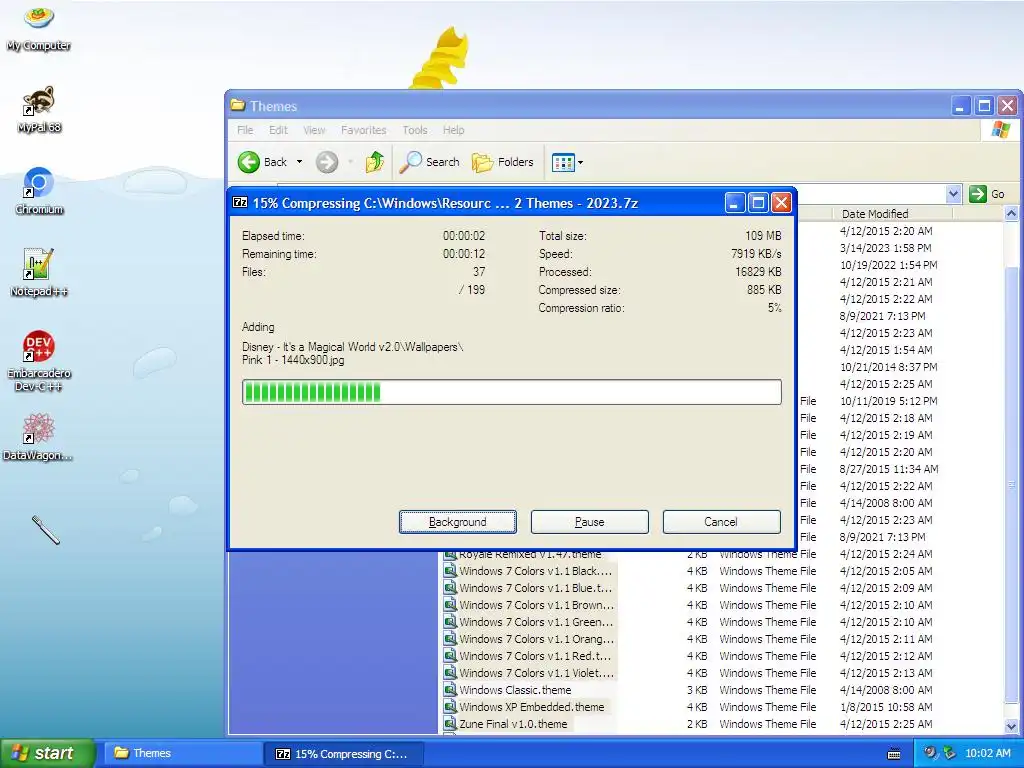Click date 10/11/2019 5:12 PM entry
Viewport: 1024px width, 768px height.
(888, 401)
